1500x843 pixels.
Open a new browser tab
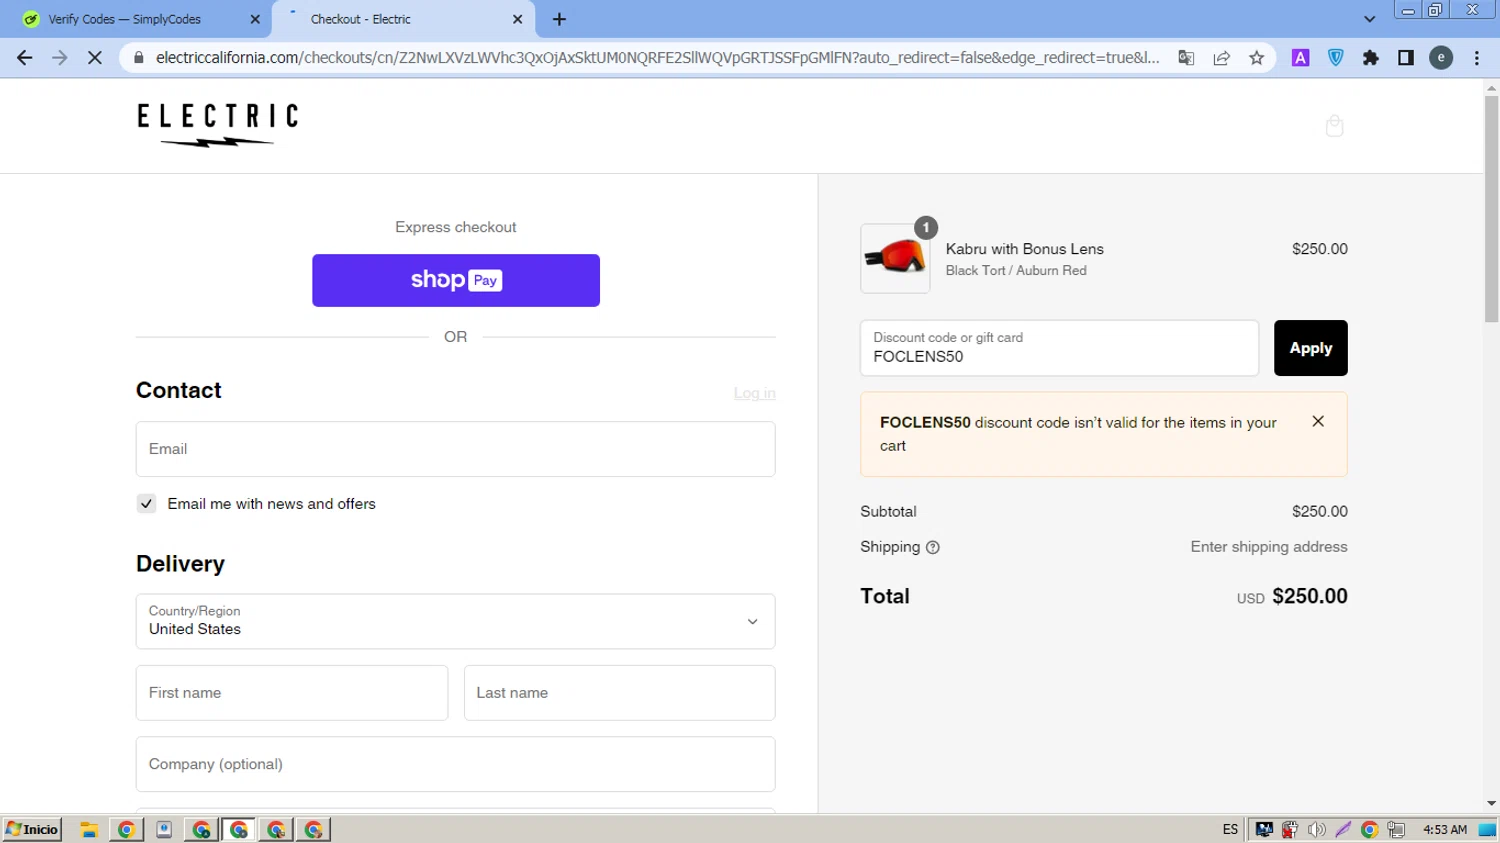pos(559,19)
